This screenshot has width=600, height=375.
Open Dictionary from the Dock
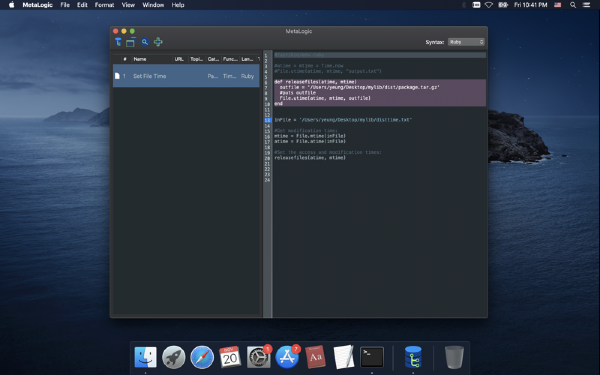[x=315, y=357]
